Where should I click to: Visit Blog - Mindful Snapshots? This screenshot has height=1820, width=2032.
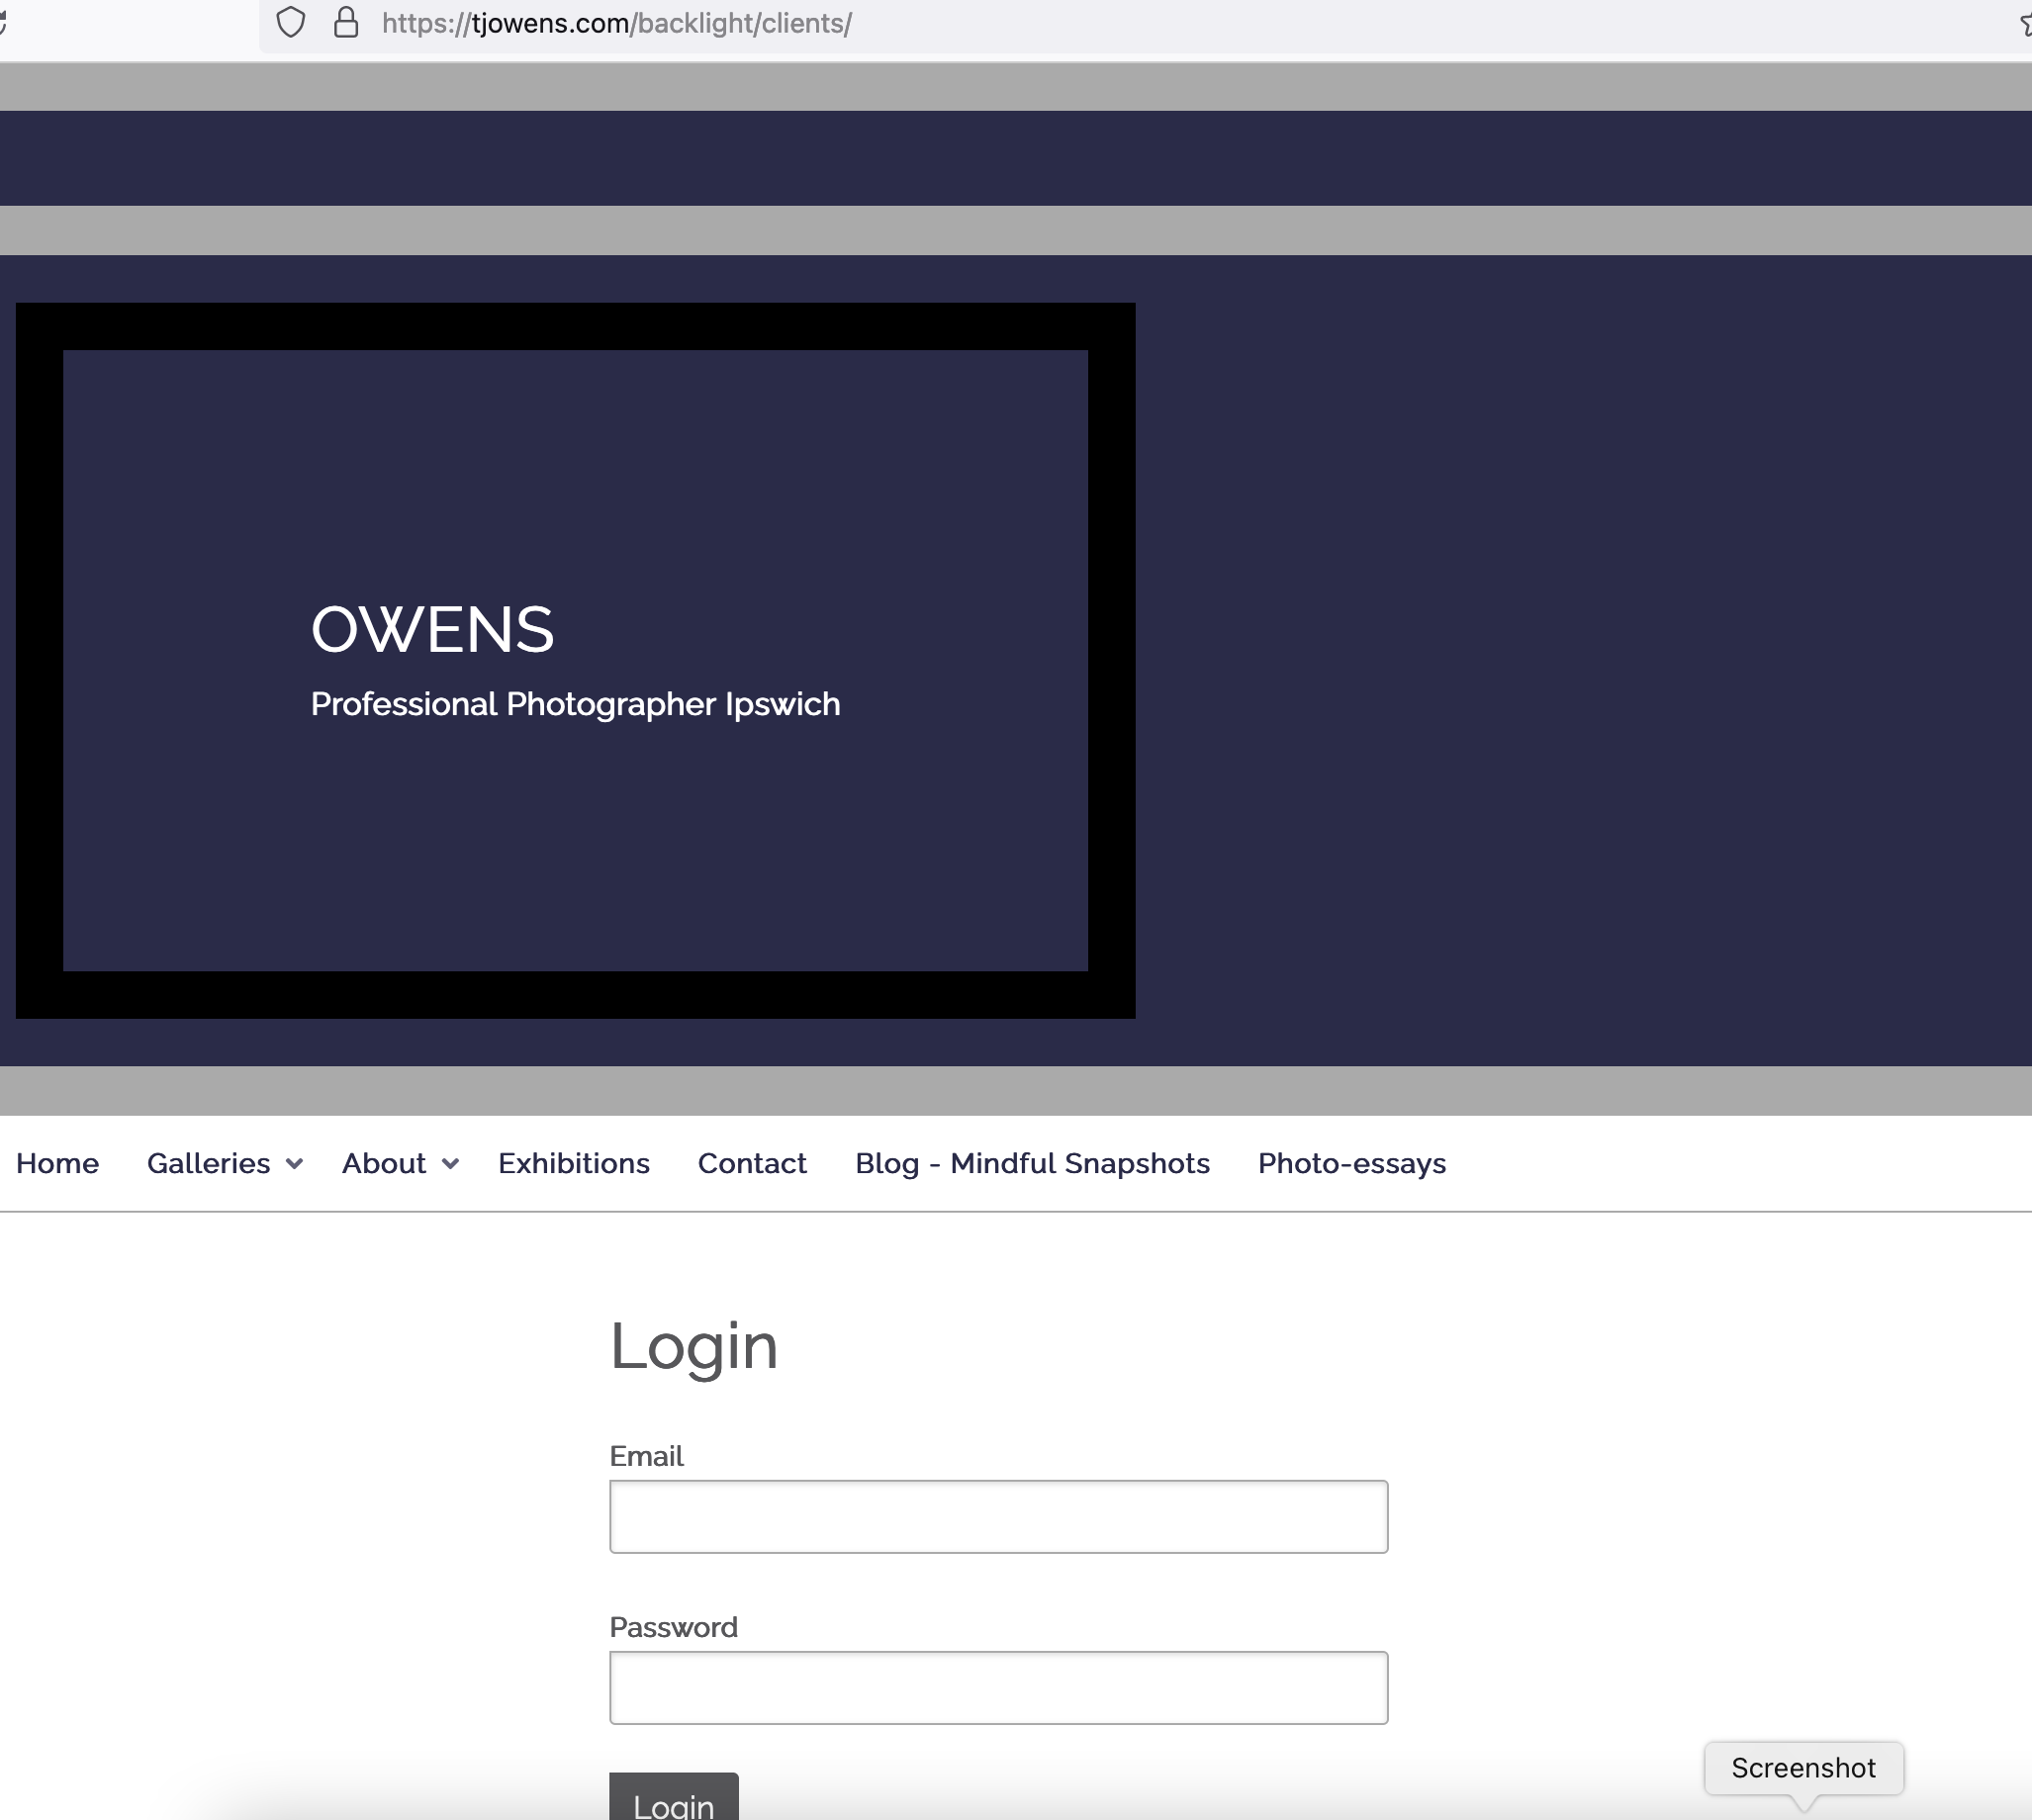click(x=1032, y=1163)
